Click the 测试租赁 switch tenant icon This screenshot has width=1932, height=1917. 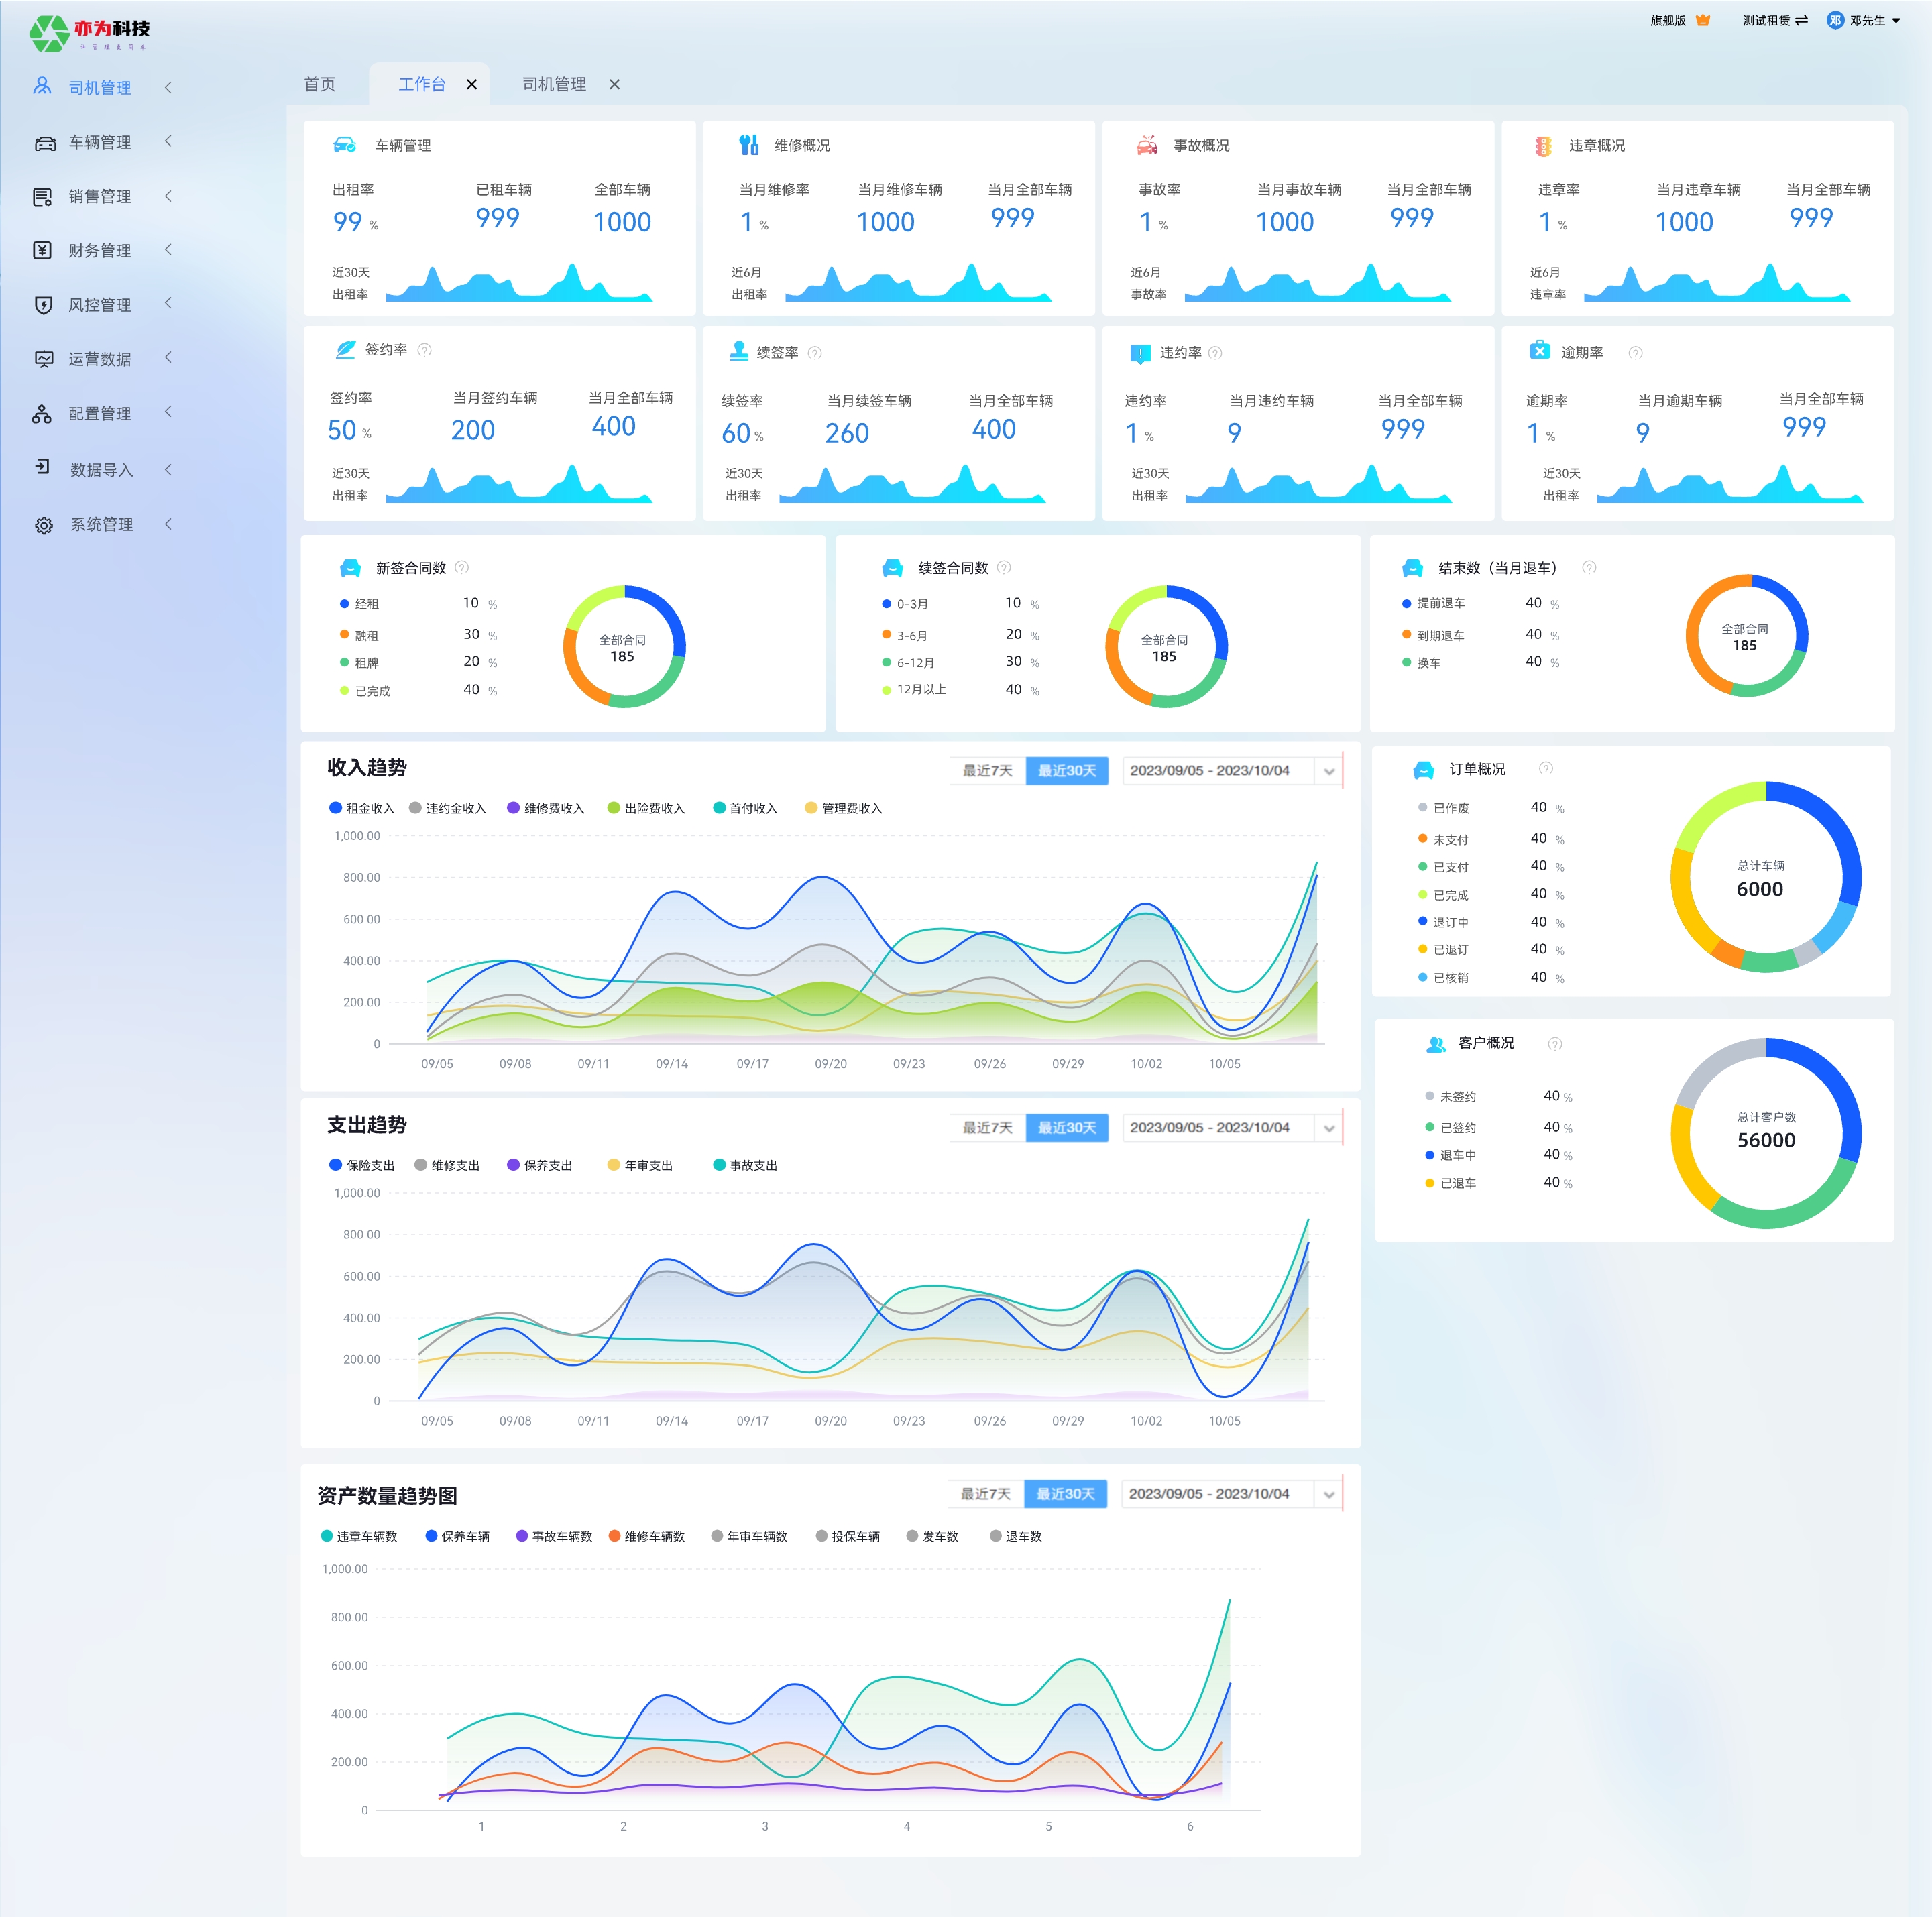tap(1801, 20)
